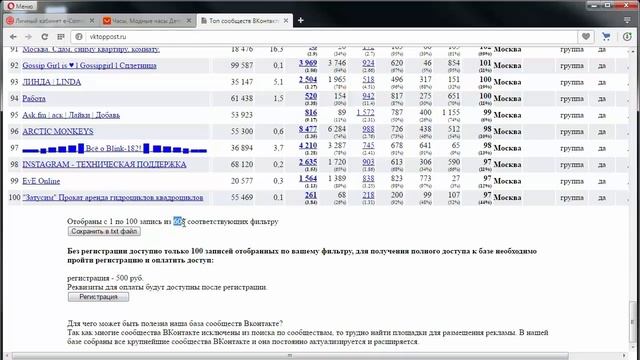The image size is (640, 360).
Task: Switch to the Личный кабинет tab
Action: [x=48, y=20]
